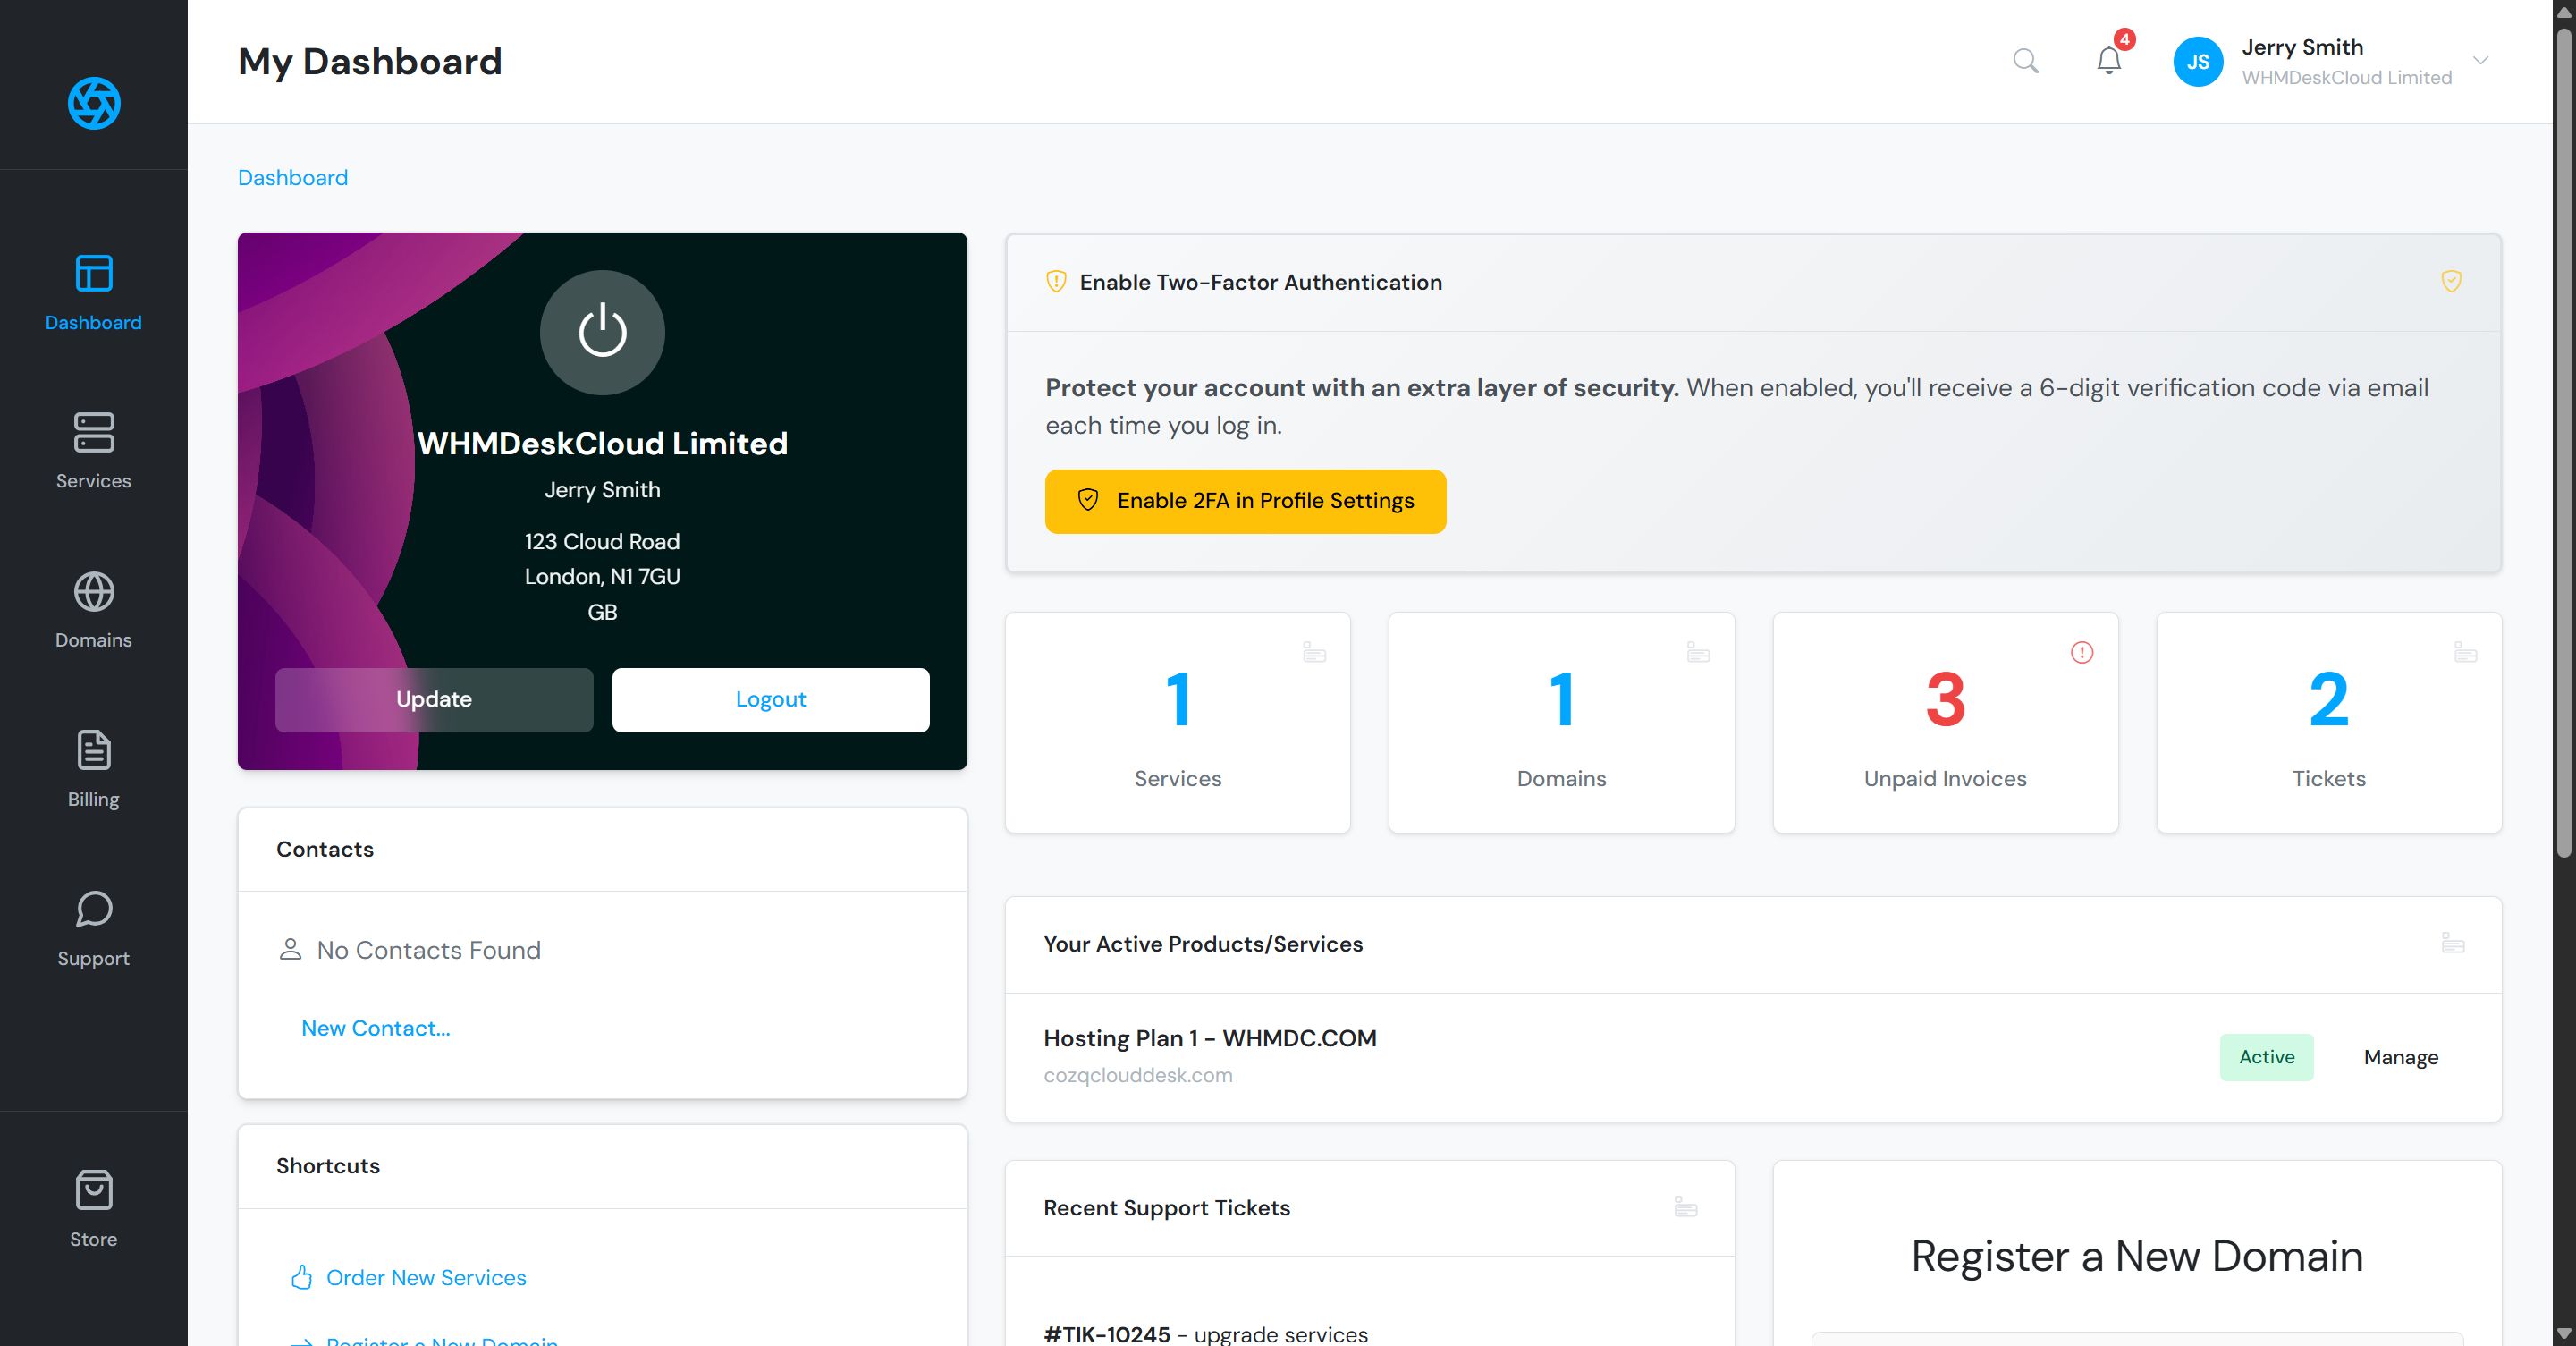The image size is (2576, 1346).
Task: Click the WHMDeskCloud logo in sidebar
Action: pos(94,103)
